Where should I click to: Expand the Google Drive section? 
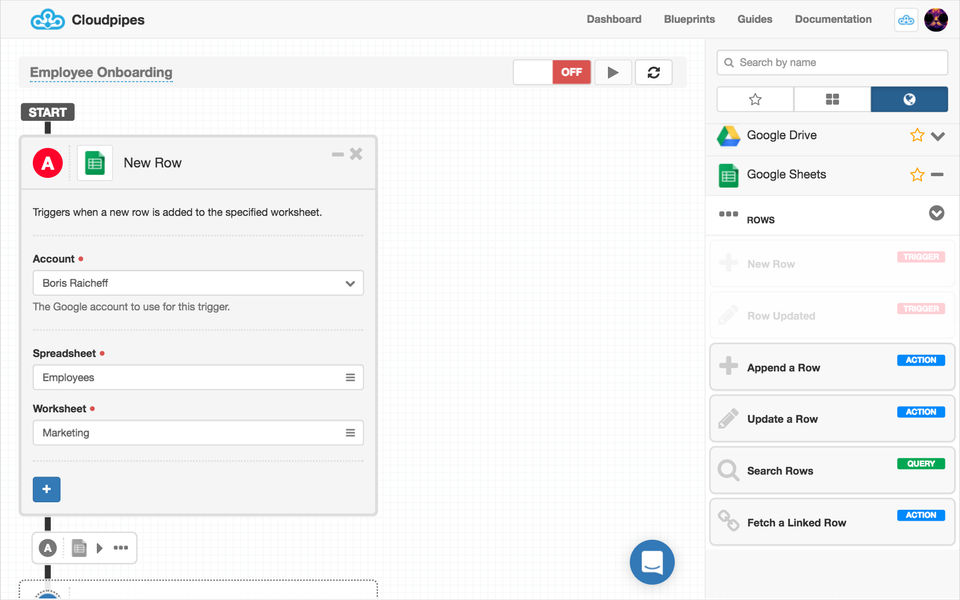click(937, 136)
